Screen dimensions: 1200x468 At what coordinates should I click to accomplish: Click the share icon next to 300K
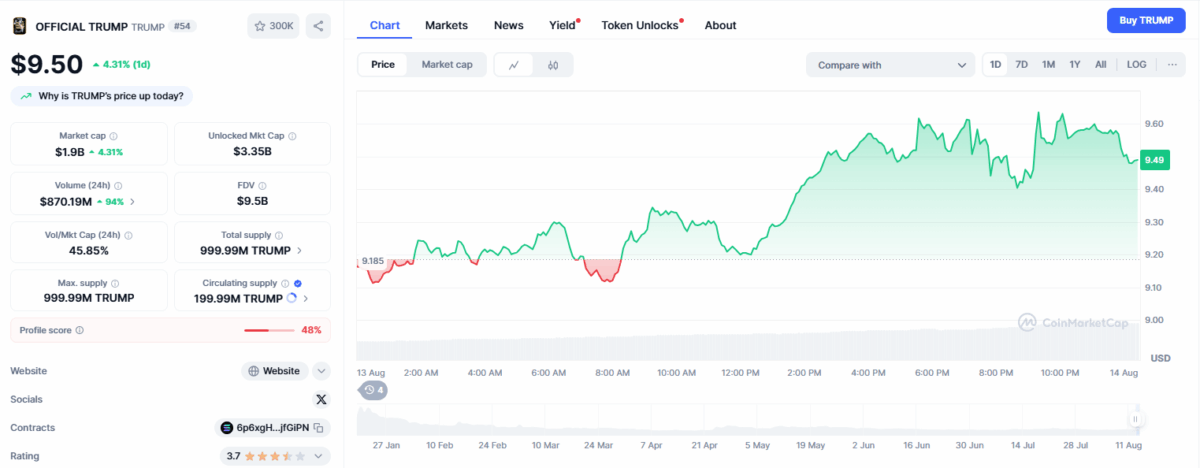(x=318, y=26)
